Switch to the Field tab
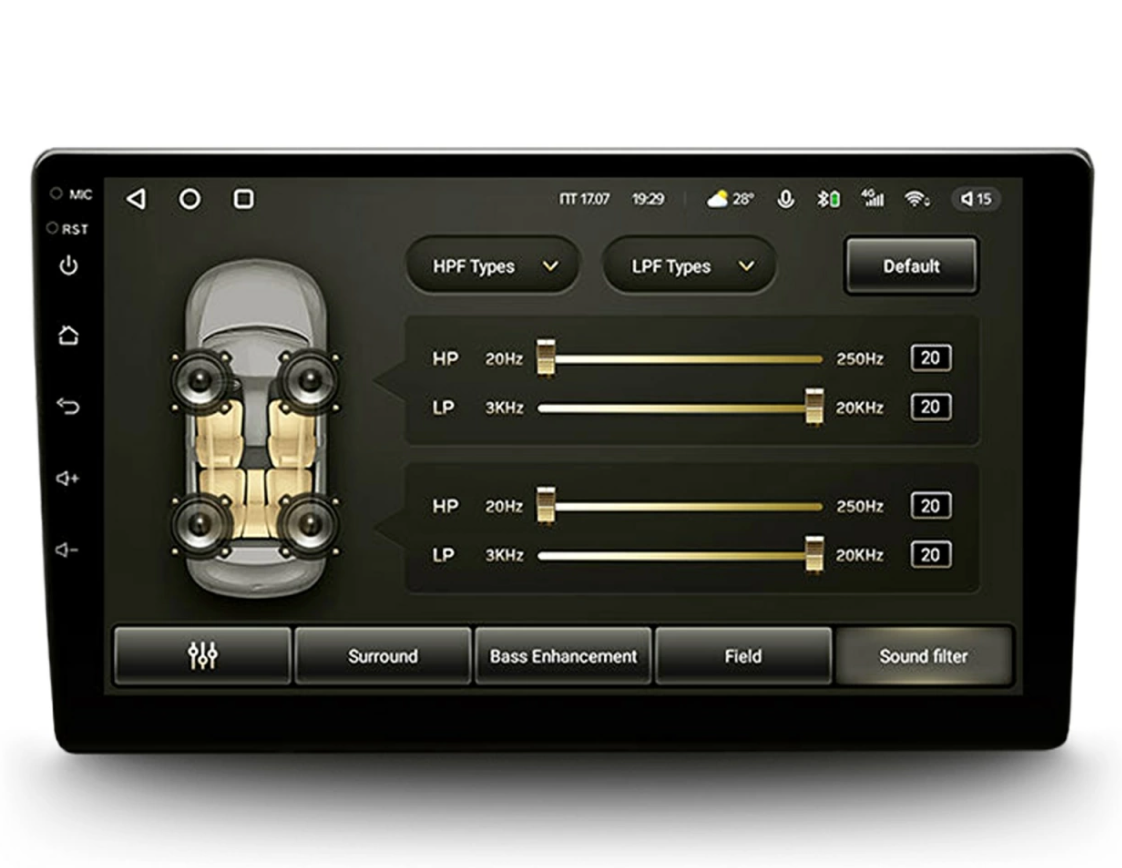The height and width of the screenshot is (868, 1122). point(743,655)
